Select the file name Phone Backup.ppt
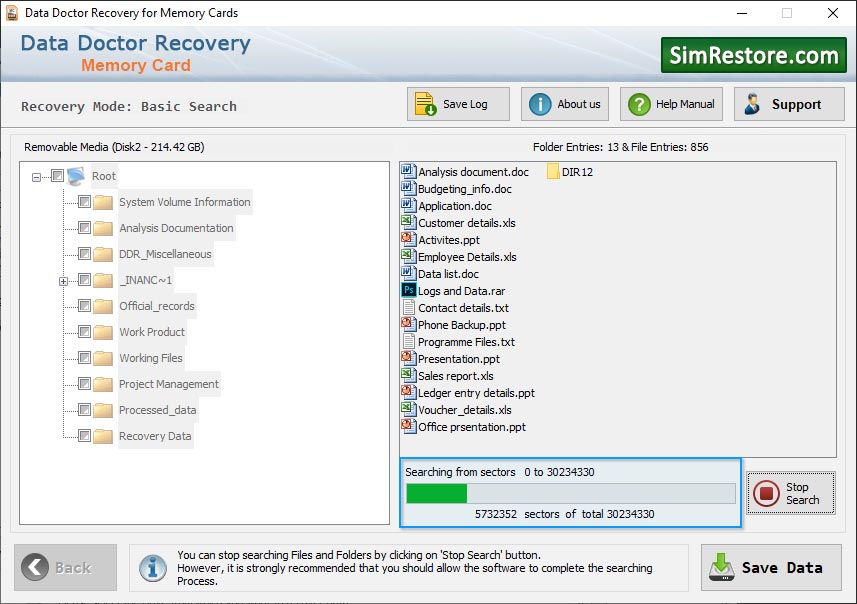Viewport: 857px width, 604px height. 462,325
